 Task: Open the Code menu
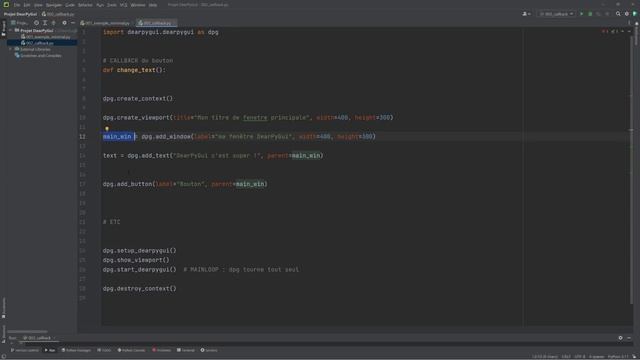click(70, 5)
